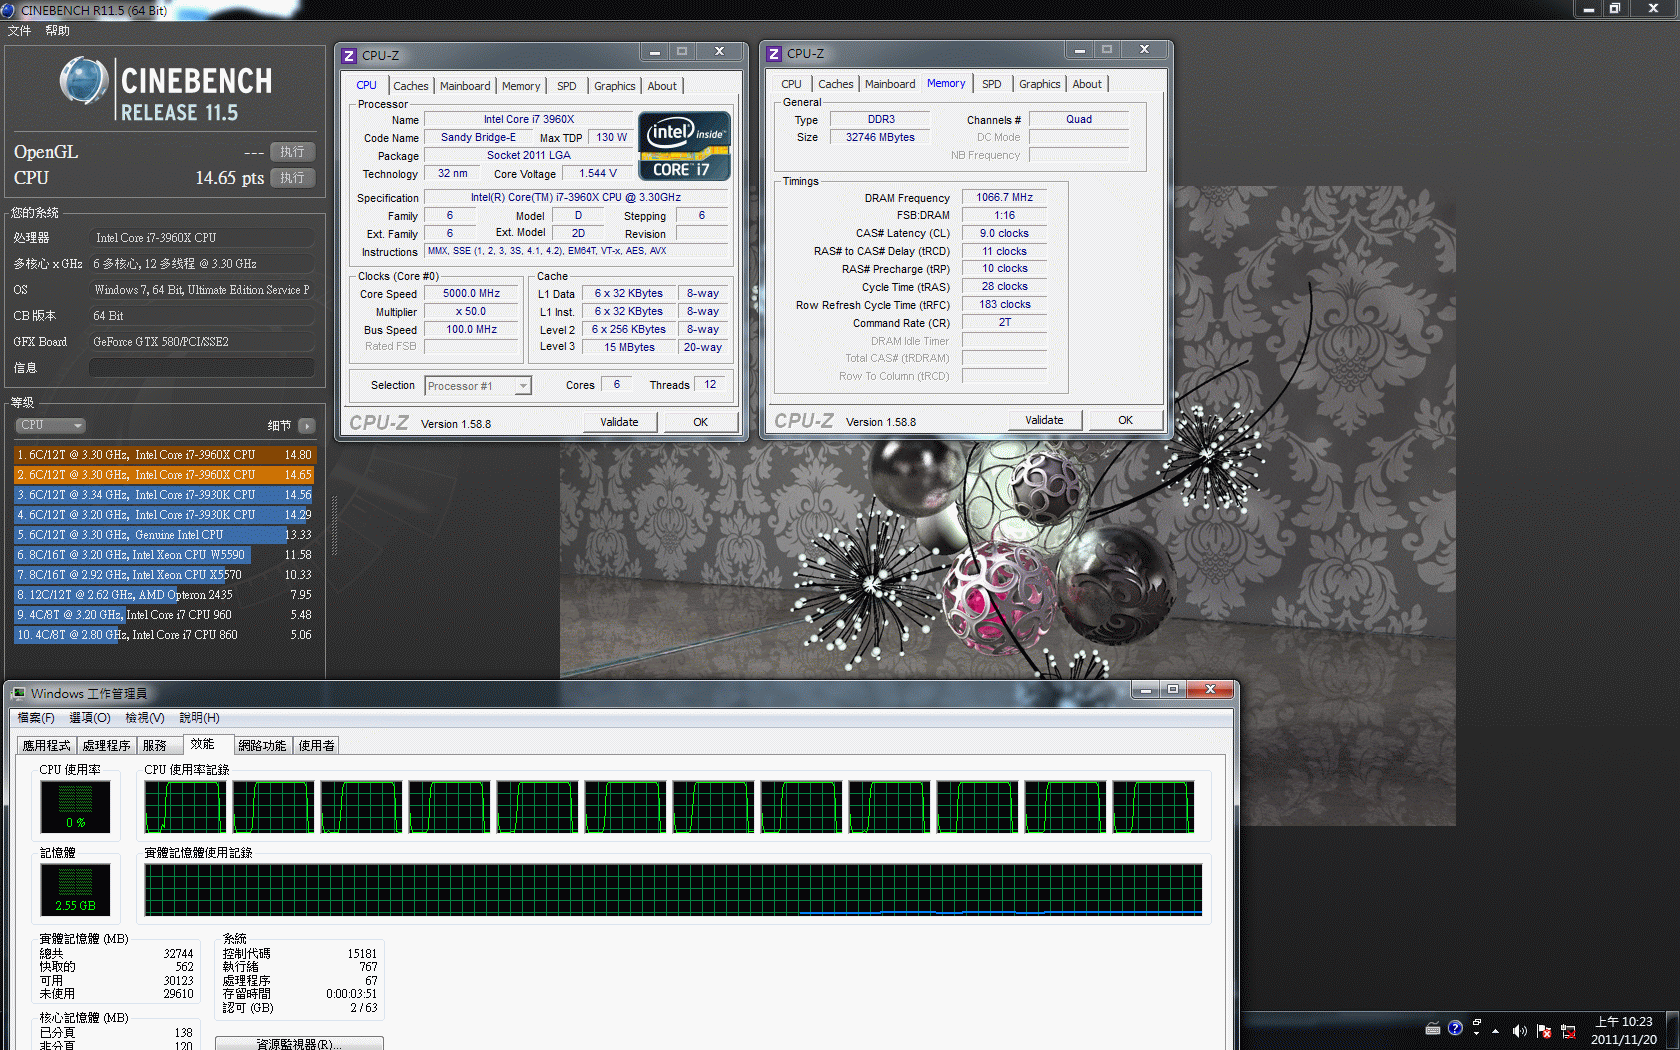Open Memory tab in left CPU-Z window
The image size is (1680, 1050).
tap(521, 86)
